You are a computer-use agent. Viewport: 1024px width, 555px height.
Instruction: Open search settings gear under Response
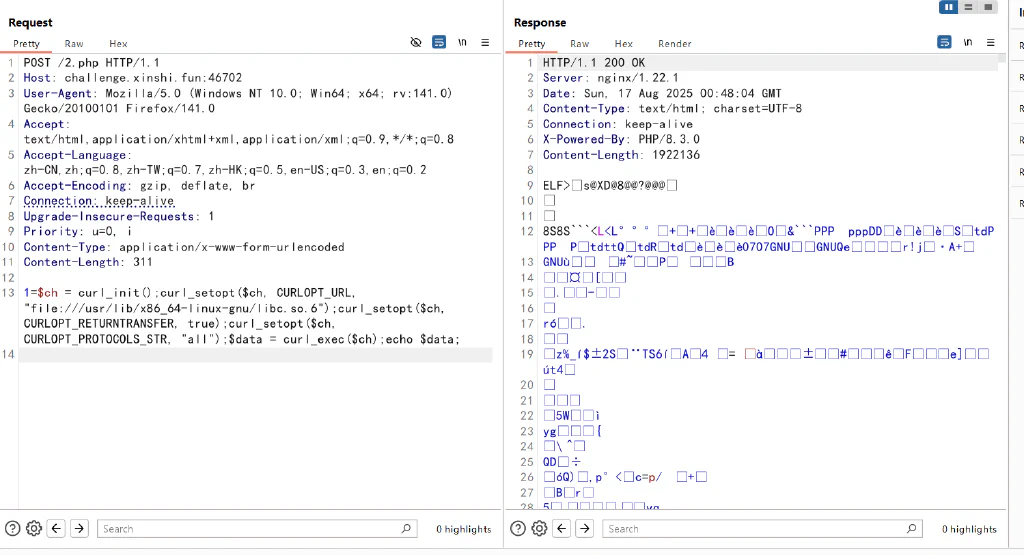(x=539, y=528)
